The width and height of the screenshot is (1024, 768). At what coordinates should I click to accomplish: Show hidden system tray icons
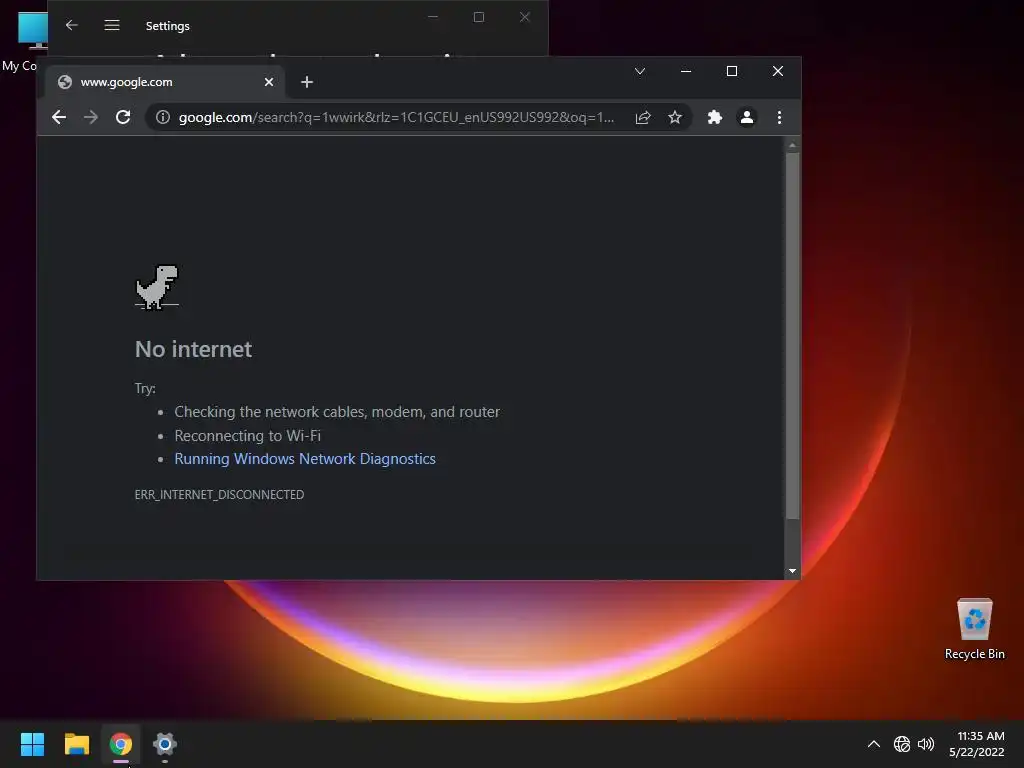(x=874, y=744)
